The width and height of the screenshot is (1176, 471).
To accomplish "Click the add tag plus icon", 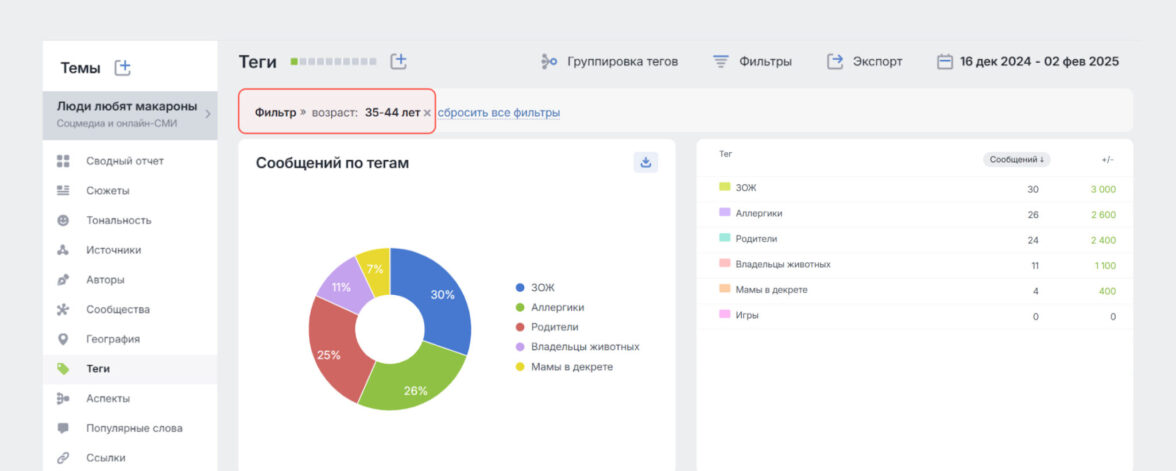I will point(398,61).
